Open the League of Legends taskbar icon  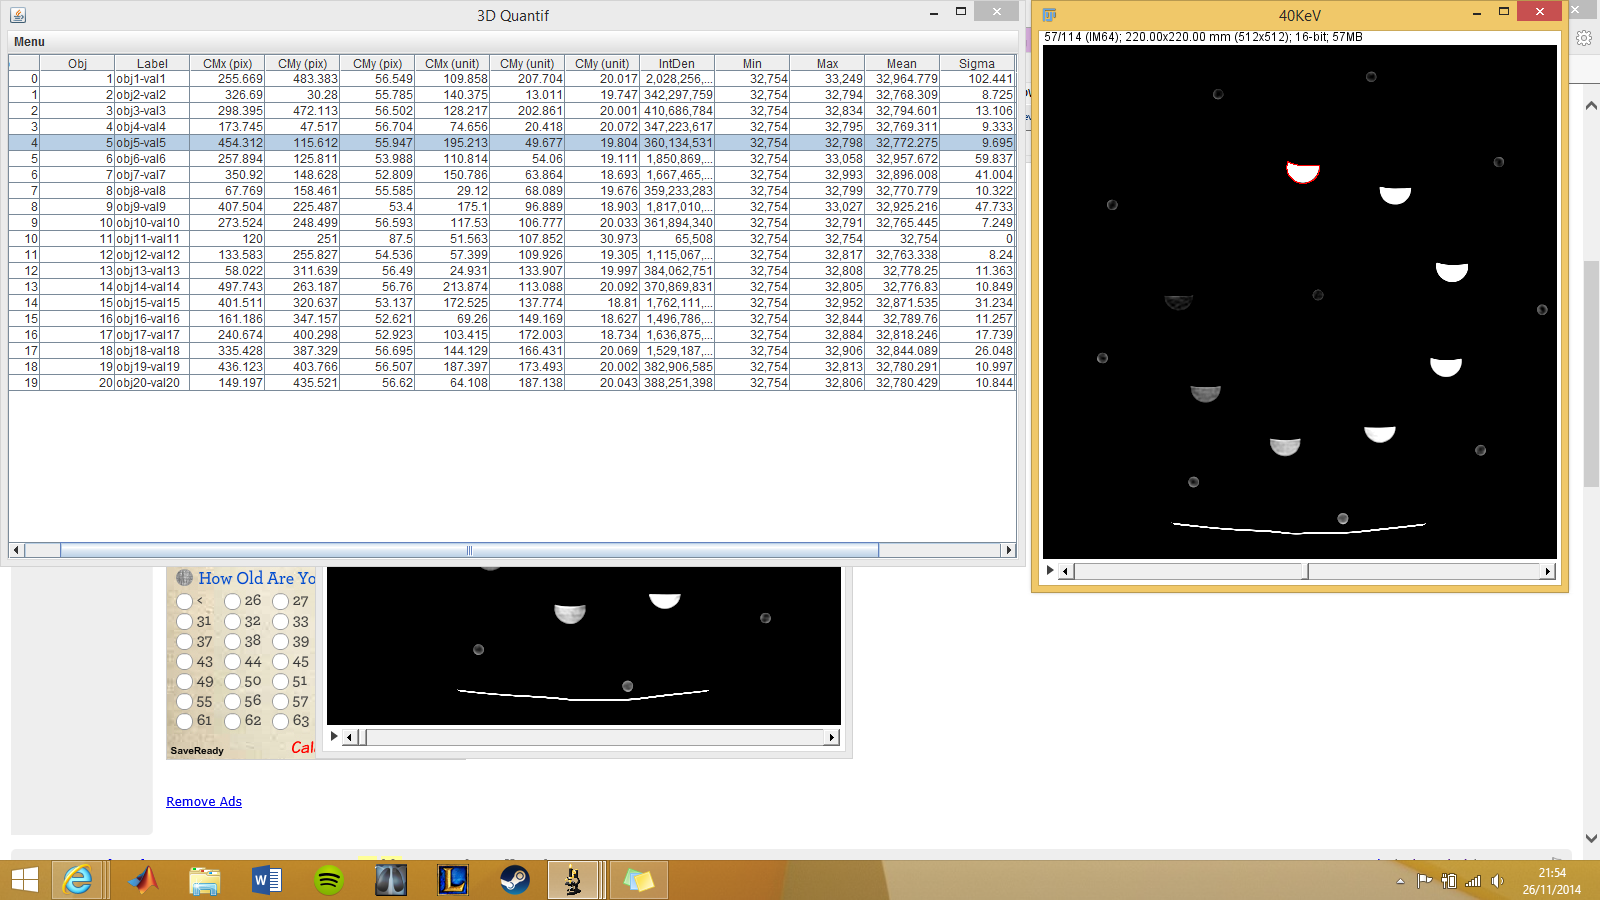coord(452,880)
